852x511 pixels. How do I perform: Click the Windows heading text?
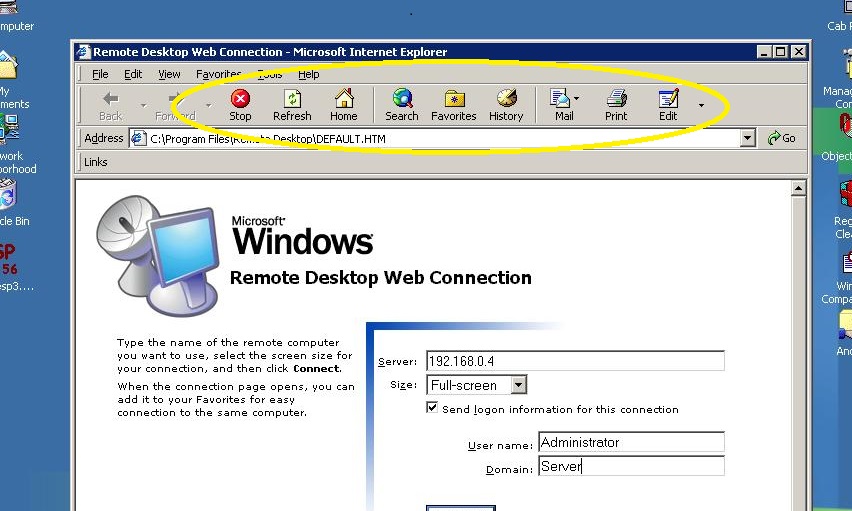303,242
